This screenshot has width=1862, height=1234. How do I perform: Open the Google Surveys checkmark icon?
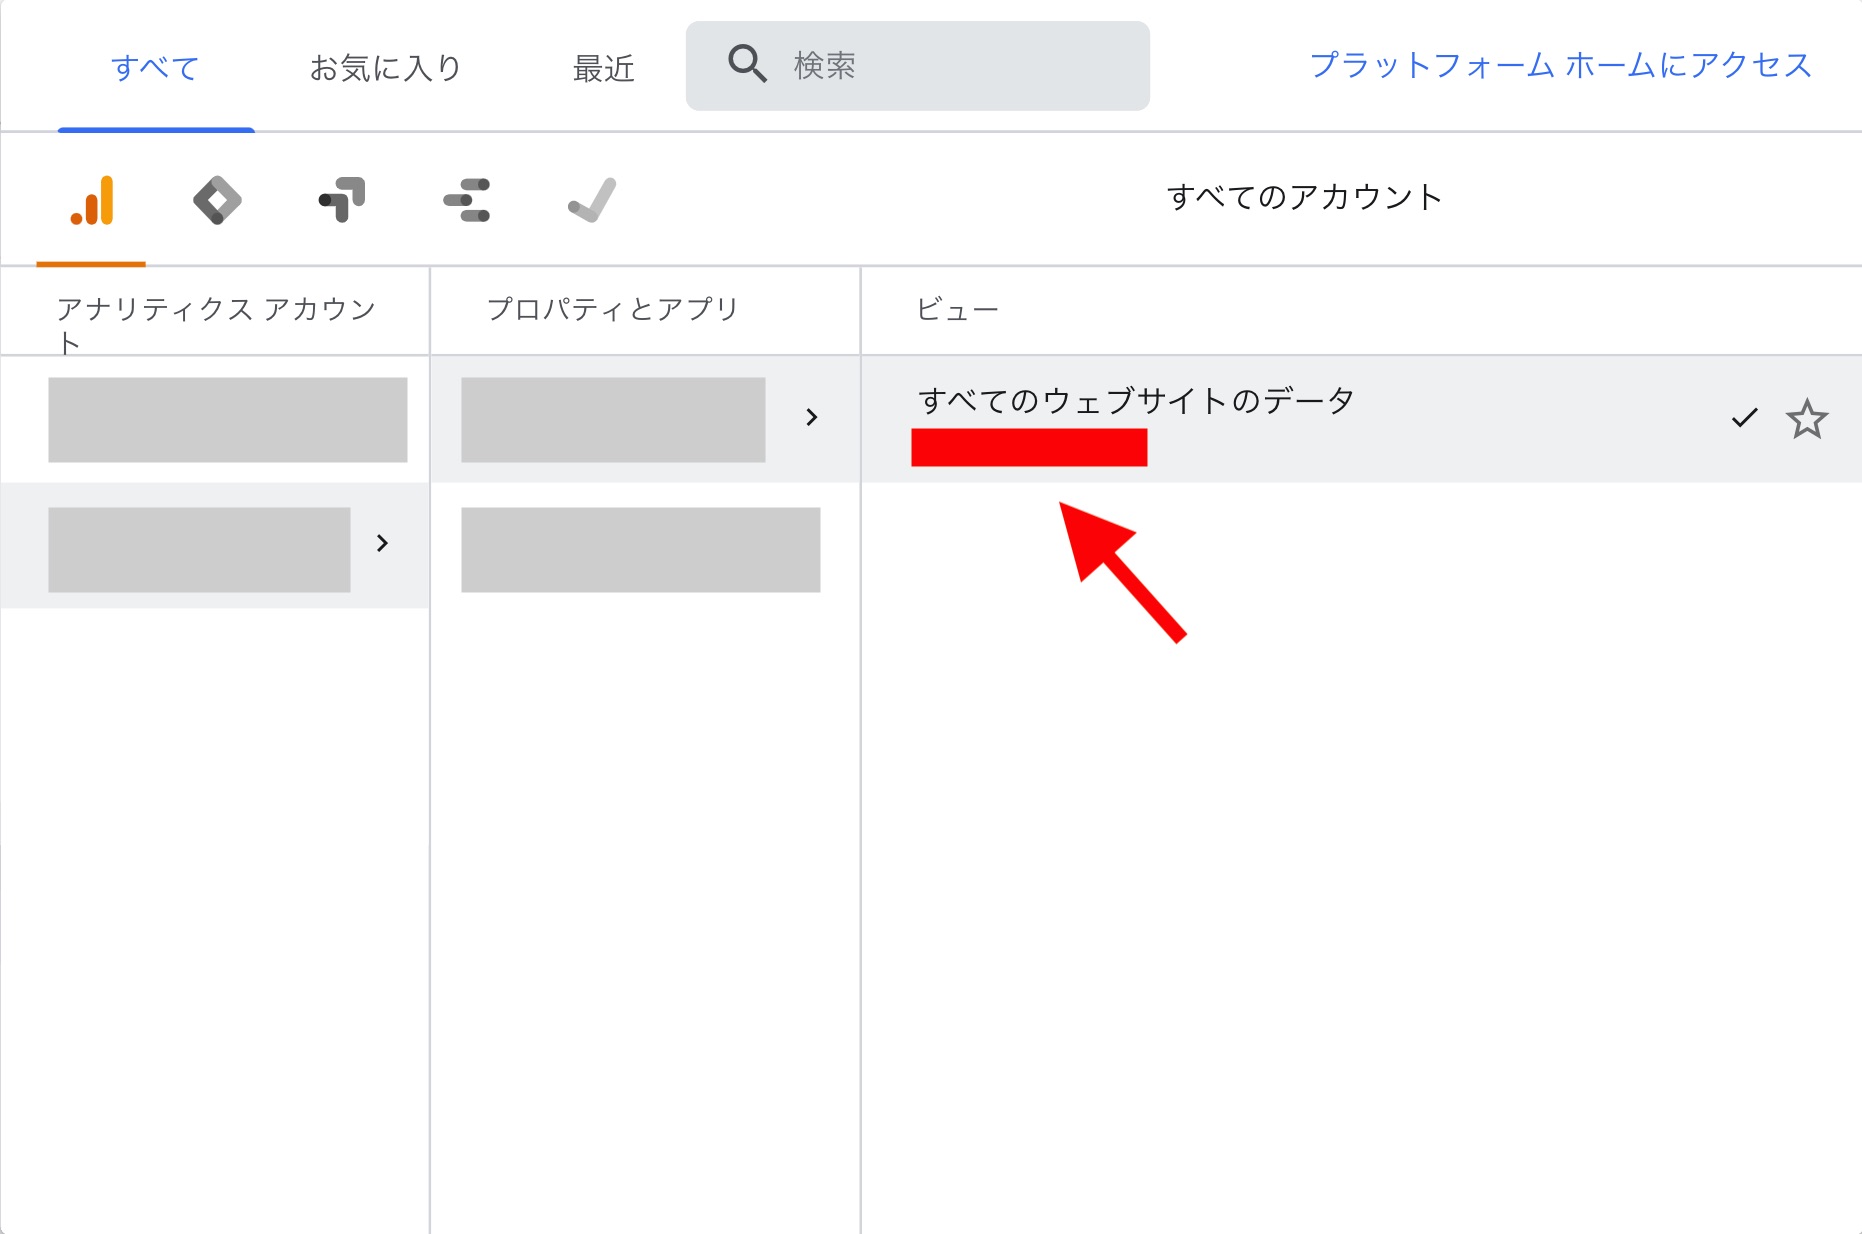(x=590, y=199)
